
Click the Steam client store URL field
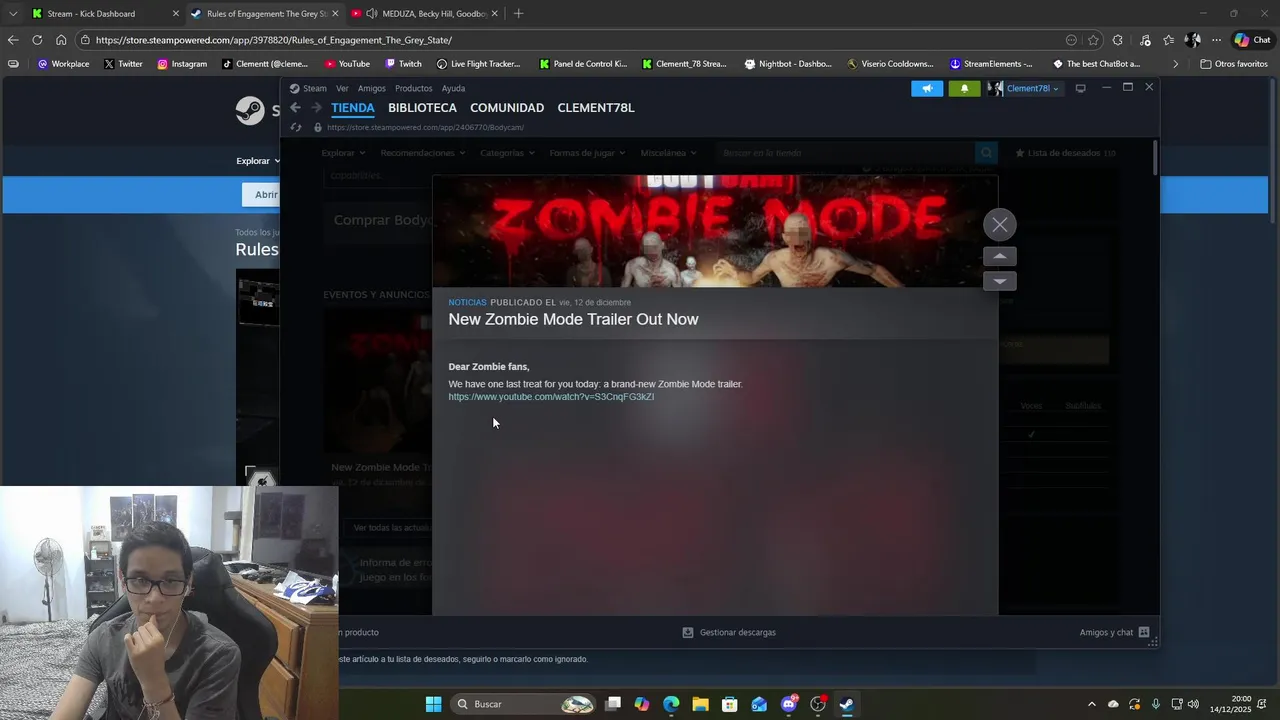coord(425,128)
